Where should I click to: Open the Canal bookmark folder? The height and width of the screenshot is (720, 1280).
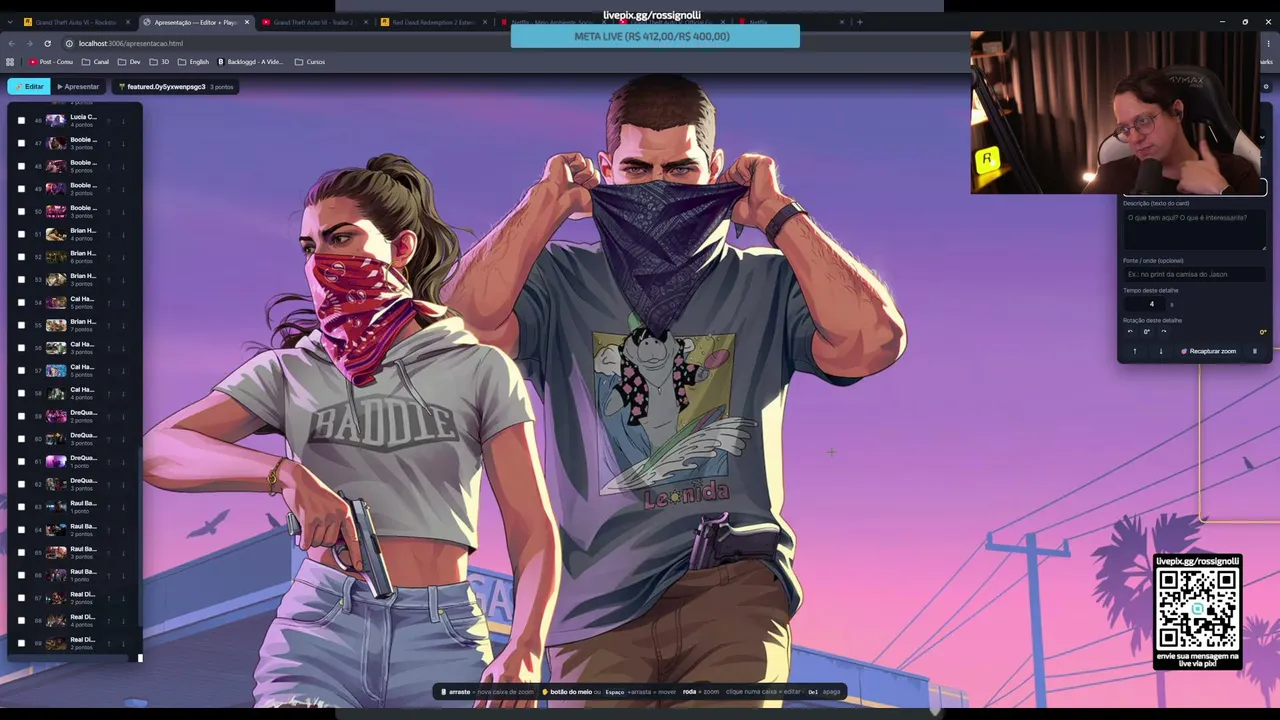[x=95, y=62]
